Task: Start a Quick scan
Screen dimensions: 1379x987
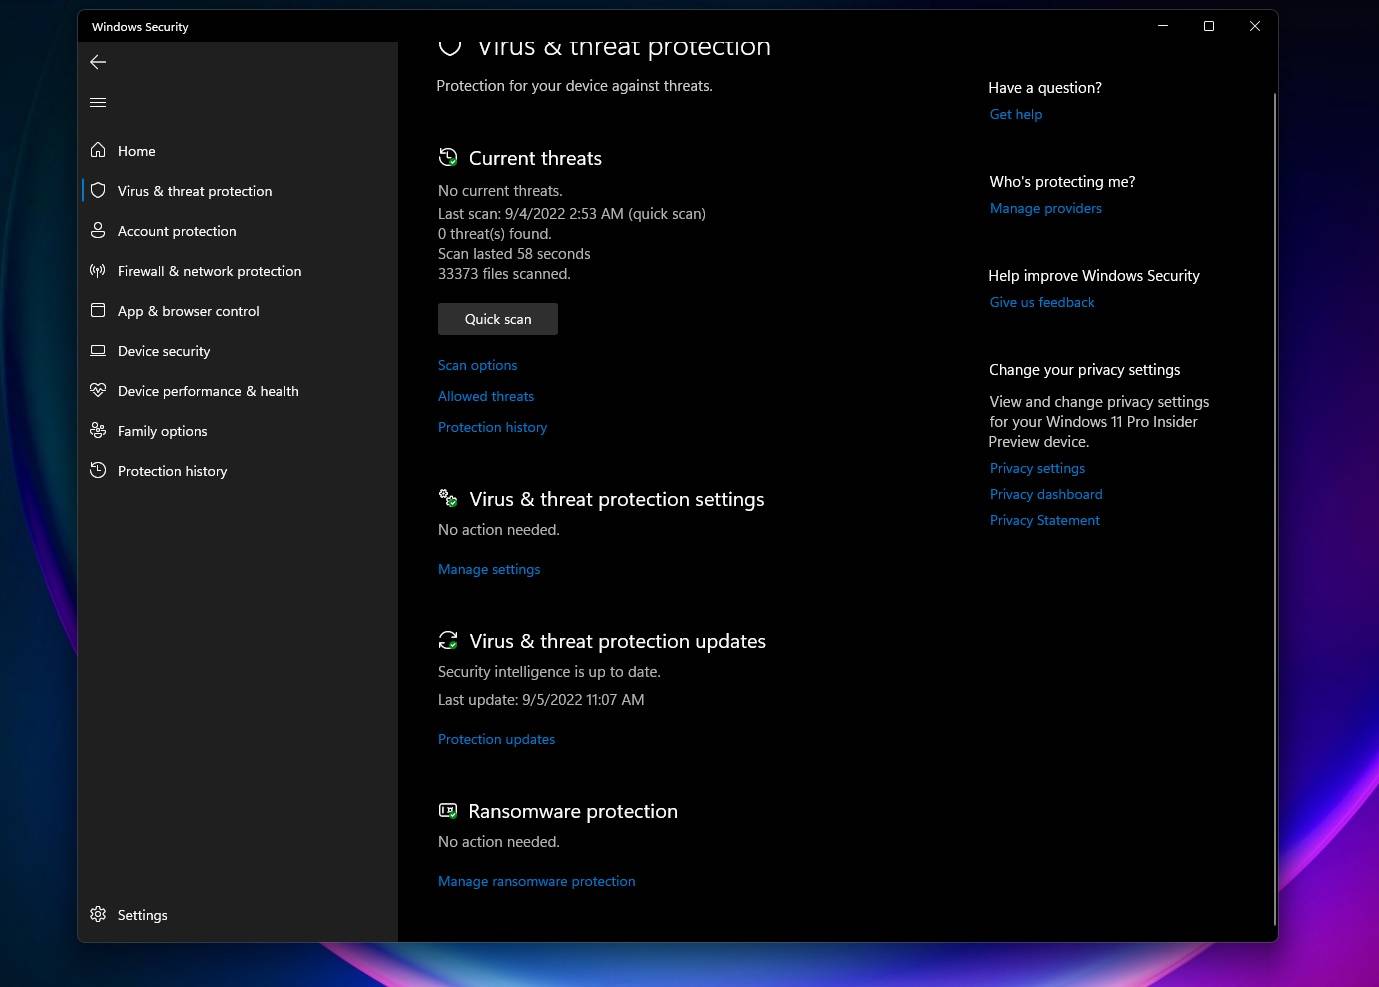Action: tap(497, 318)
